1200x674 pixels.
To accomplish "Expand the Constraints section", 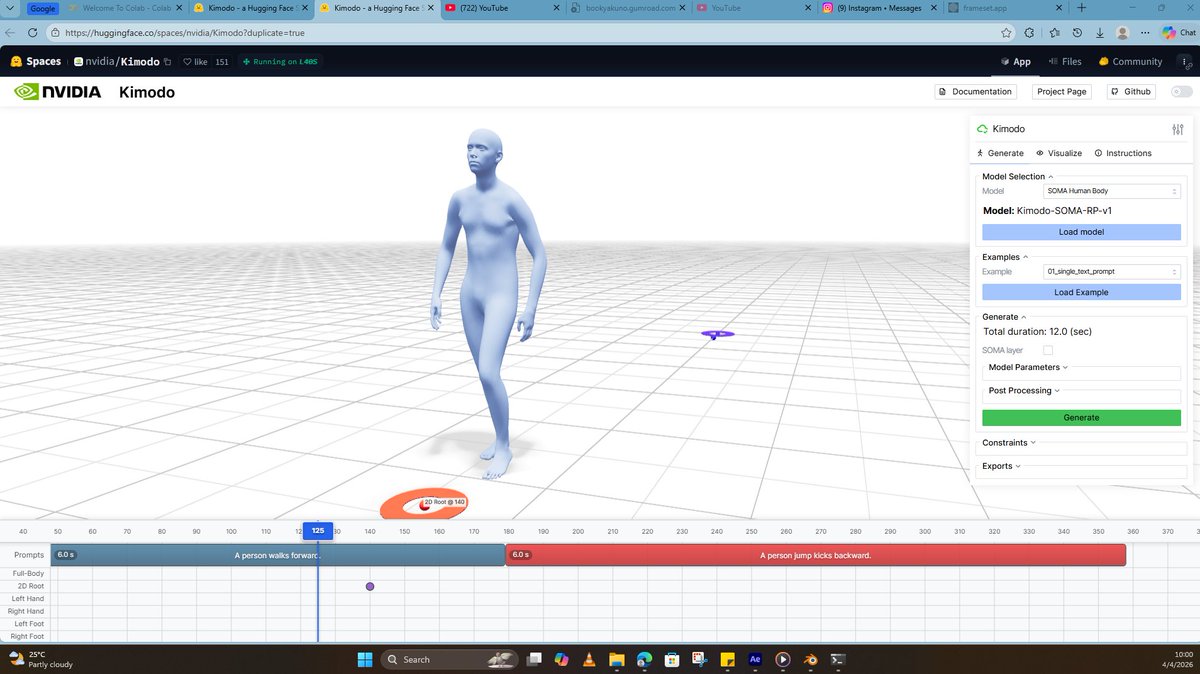I will point(1008,442).
